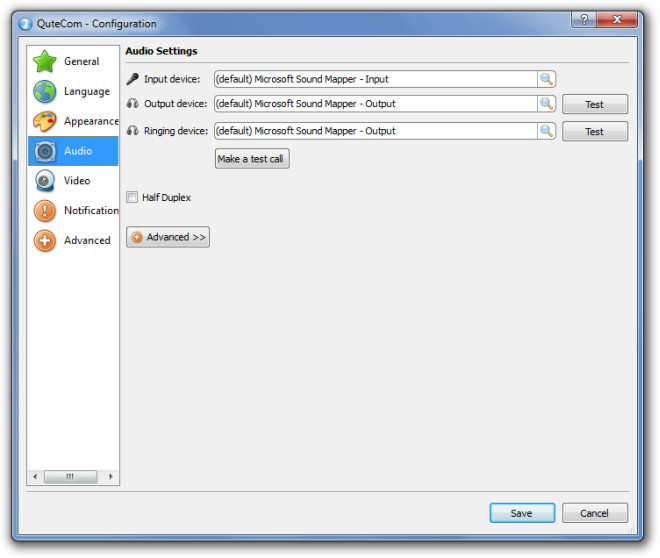This screenshot has height=558, width=660.
Task: Click Make a test call button
Action: pyautogui.click(x=252, y=159)
